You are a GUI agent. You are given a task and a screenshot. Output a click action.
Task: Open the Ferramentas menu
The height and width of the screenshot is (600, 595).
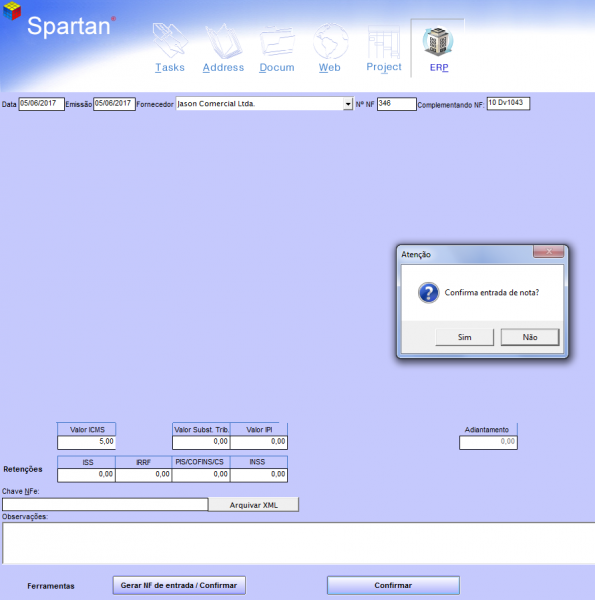(51, 586)
